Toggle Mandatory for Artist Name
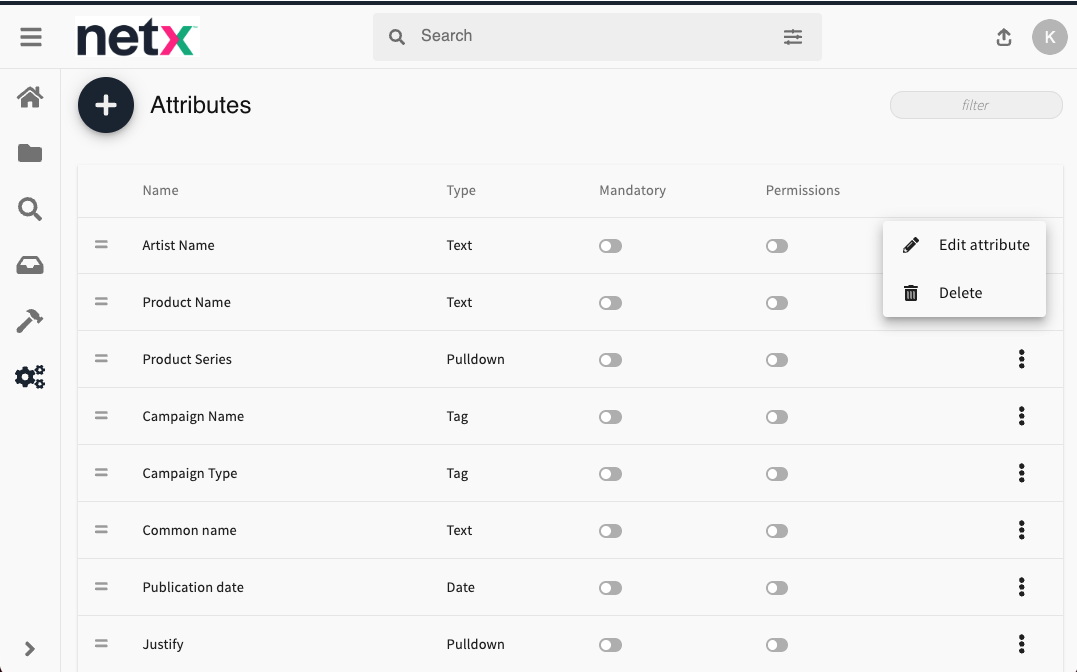 (x=610, y=246)
